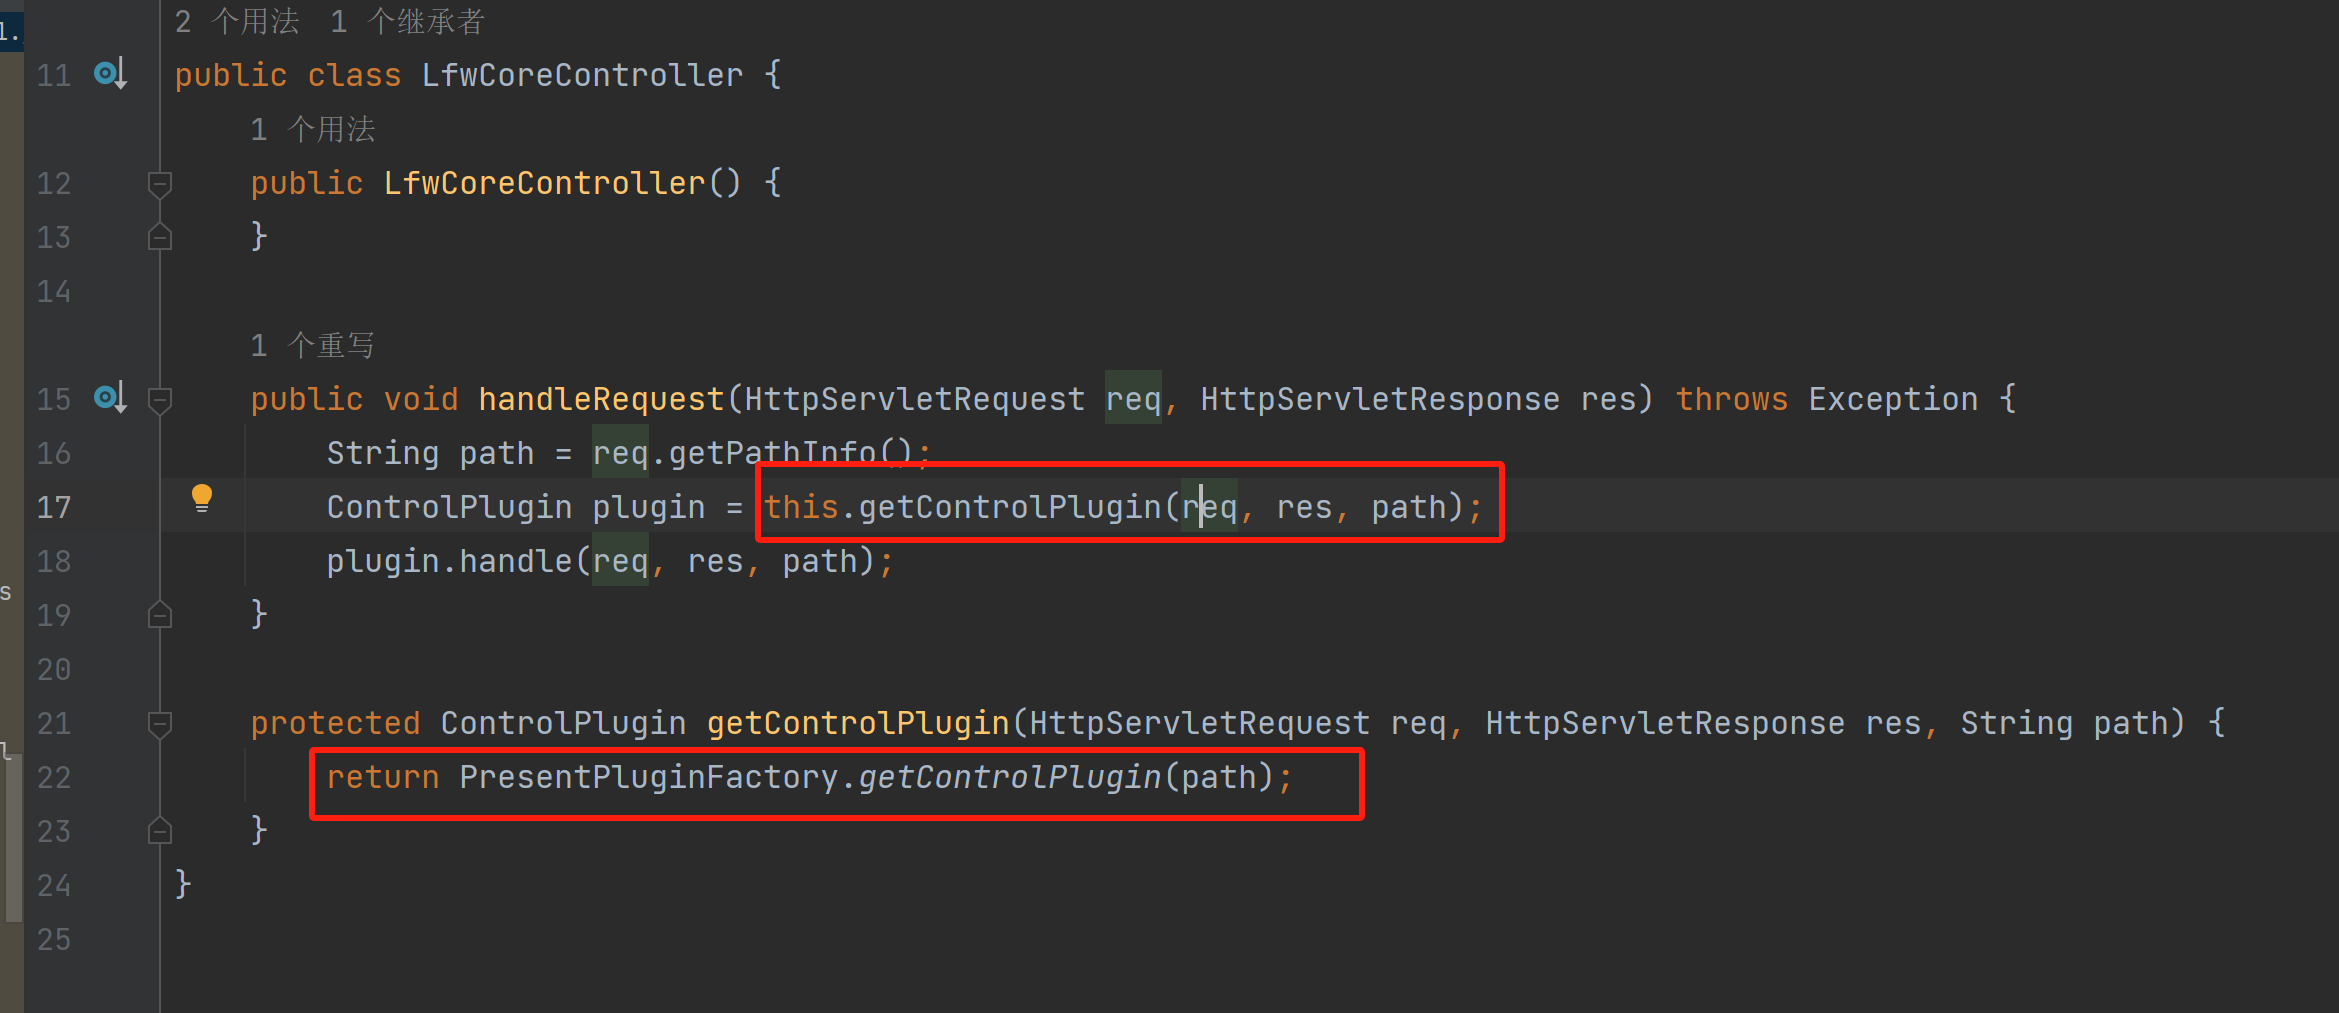This screenshot has height=1013, width=2339.
Task: Click the handleRequest method name in its declaration
Action: coord(600,399)
